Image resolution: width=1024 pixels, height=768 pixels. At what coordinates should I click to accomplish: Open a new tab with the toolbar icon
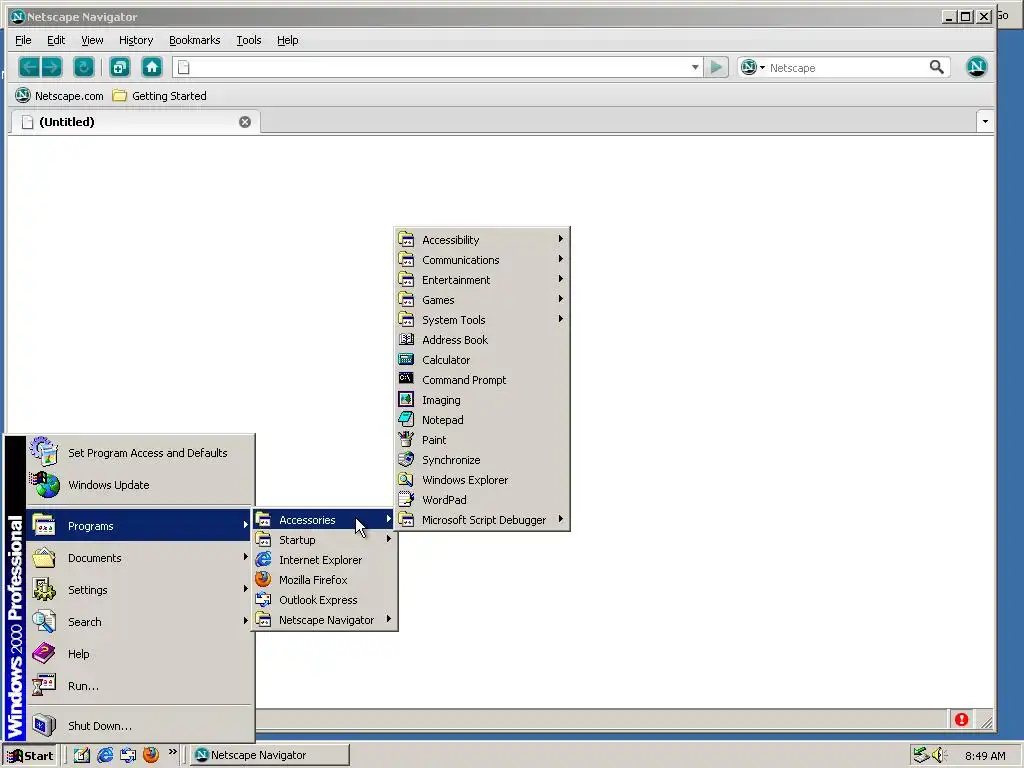click(120, 67)
